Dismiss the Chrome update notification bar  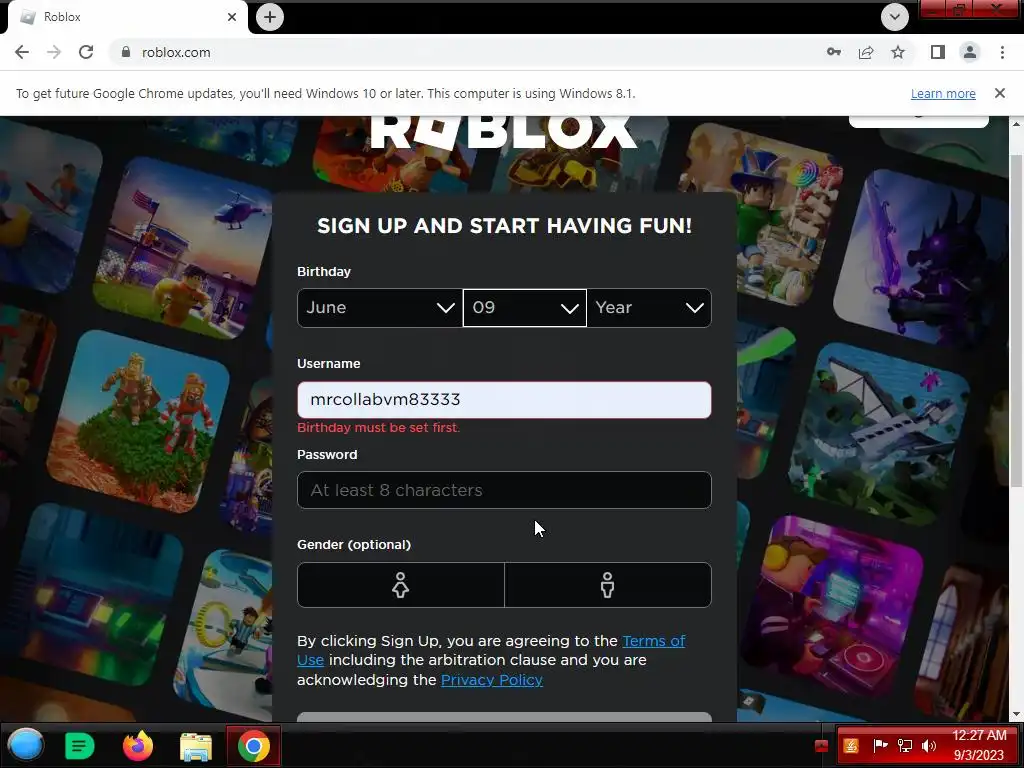(1000, 93)
